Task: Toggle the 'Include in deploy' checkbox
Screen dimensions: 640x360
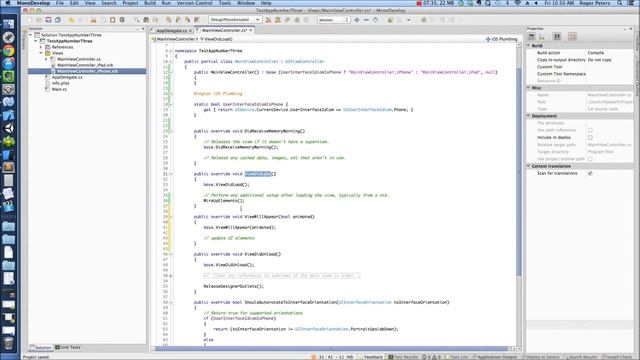Action: [x=590, y=138]
